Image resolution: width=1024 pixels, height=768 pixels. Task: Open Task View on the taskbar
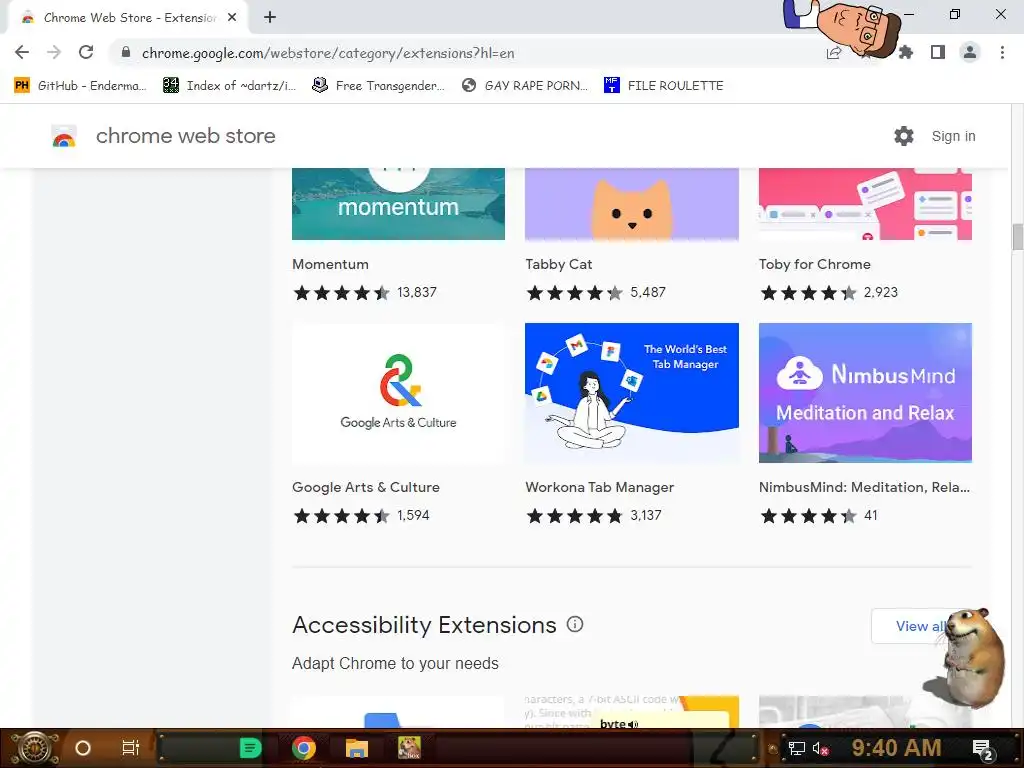[x=131, y=748]
